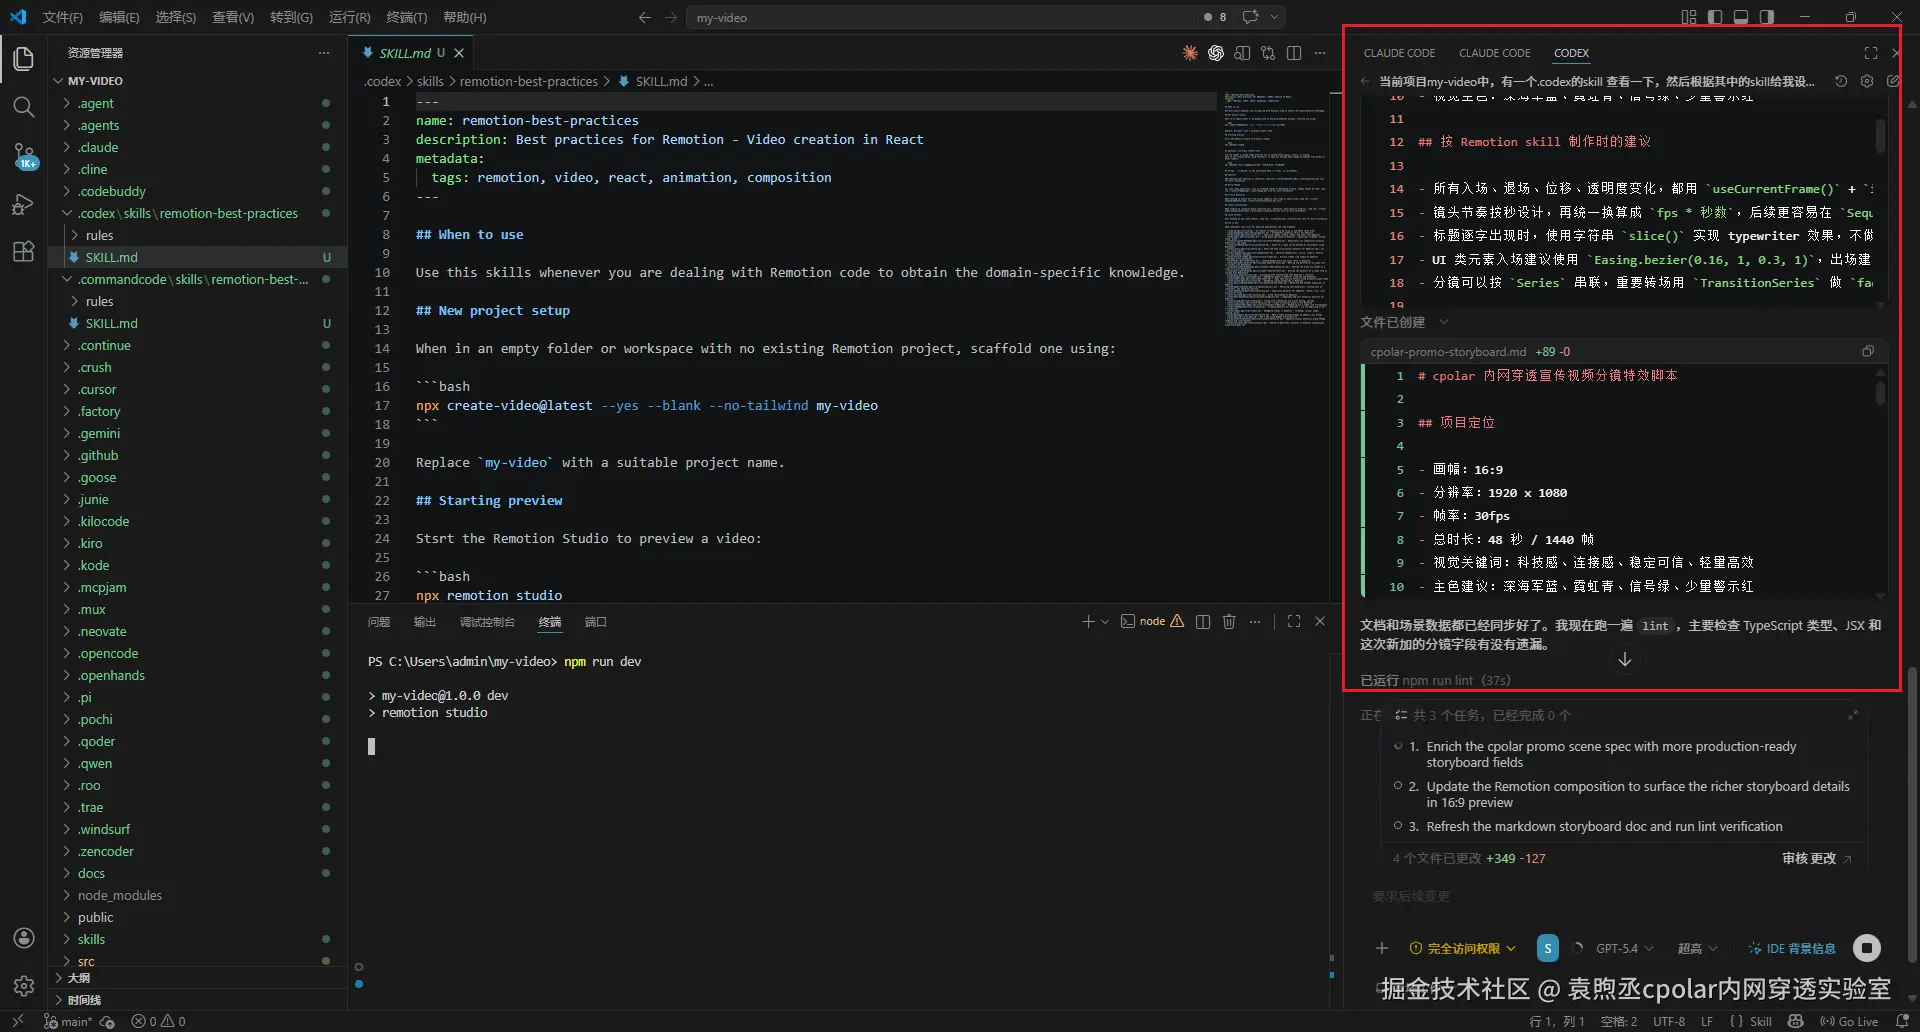Open 超高 reasoning effort dropdown
The height and width of the screenshot is (1032, 1920).
[1697, 948]
